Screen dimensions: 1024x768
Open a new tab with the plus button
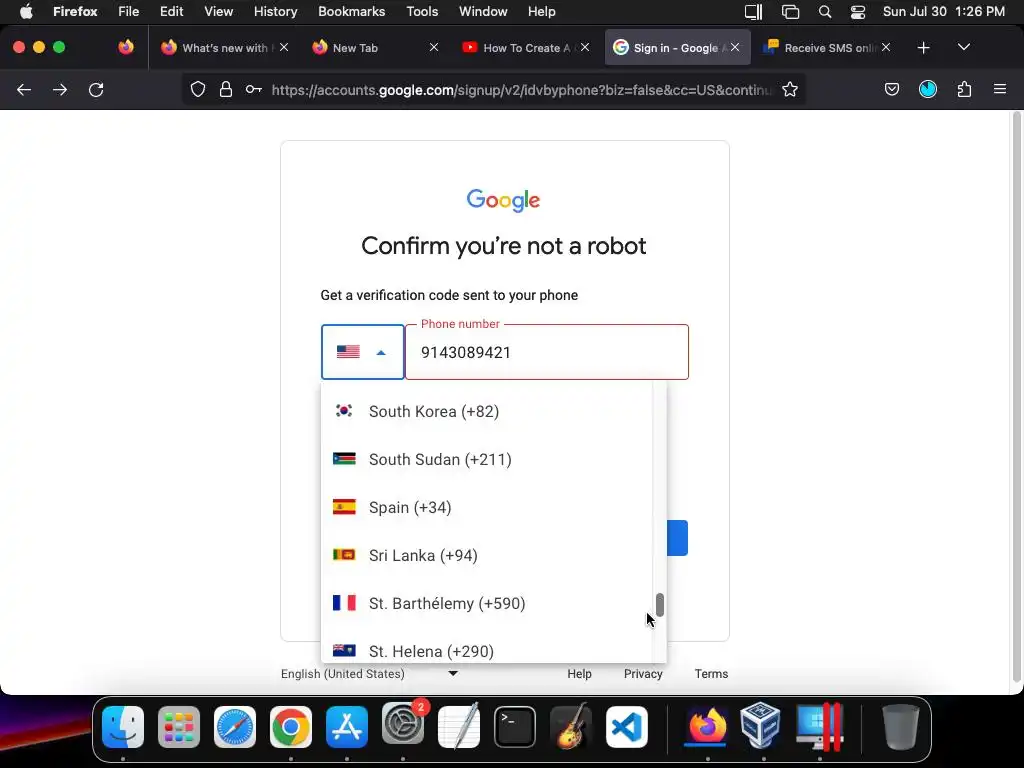(923, 48)
